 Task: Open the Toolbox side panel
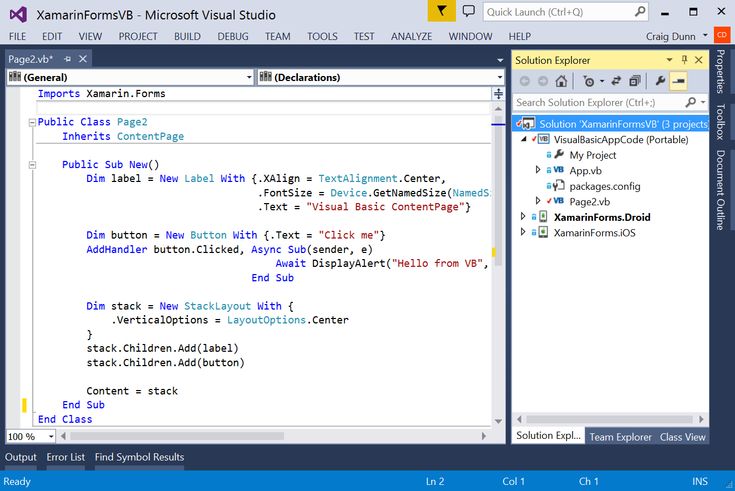click(721, 123)
